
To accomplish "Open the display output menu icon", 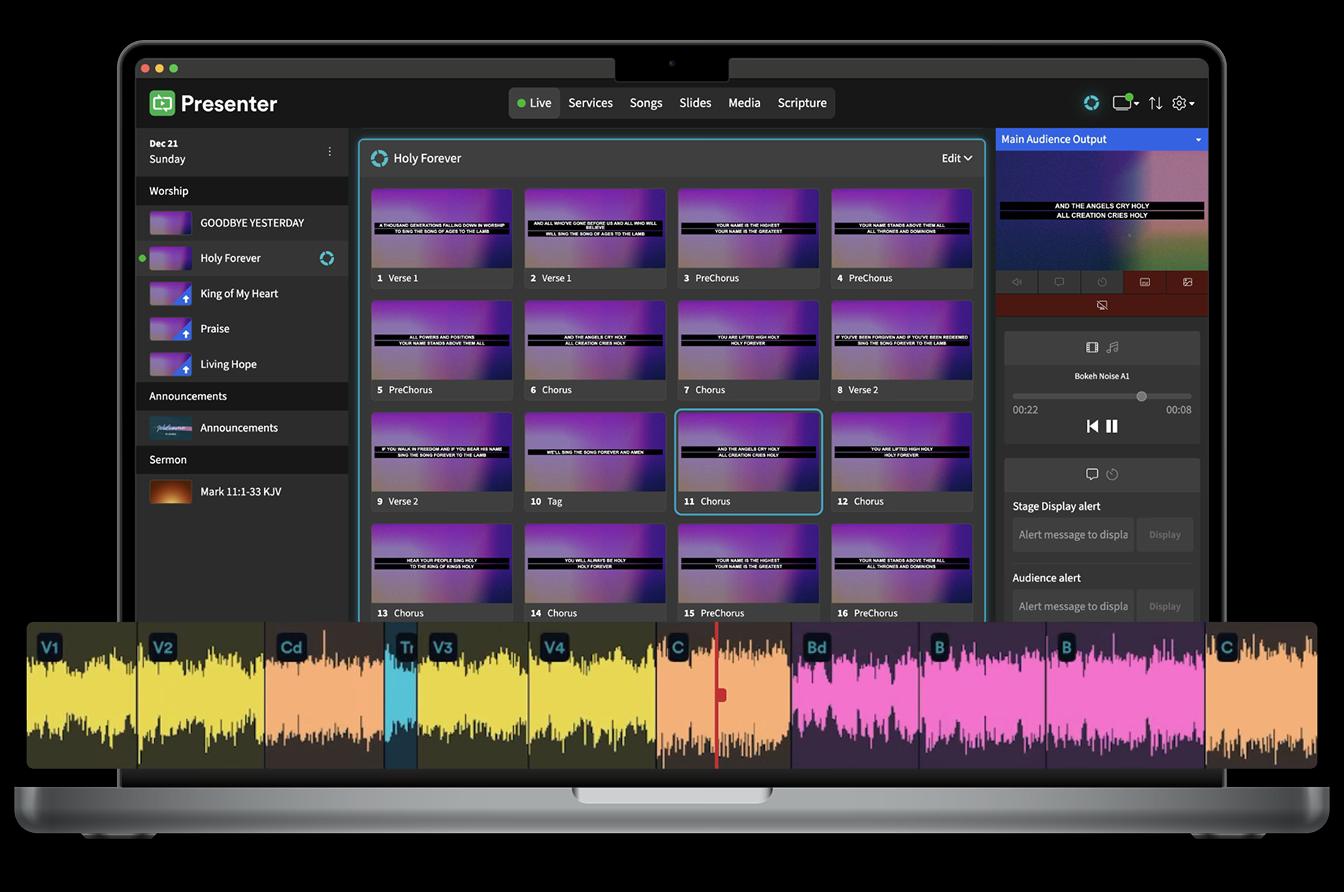I will tap(1126, 103).
